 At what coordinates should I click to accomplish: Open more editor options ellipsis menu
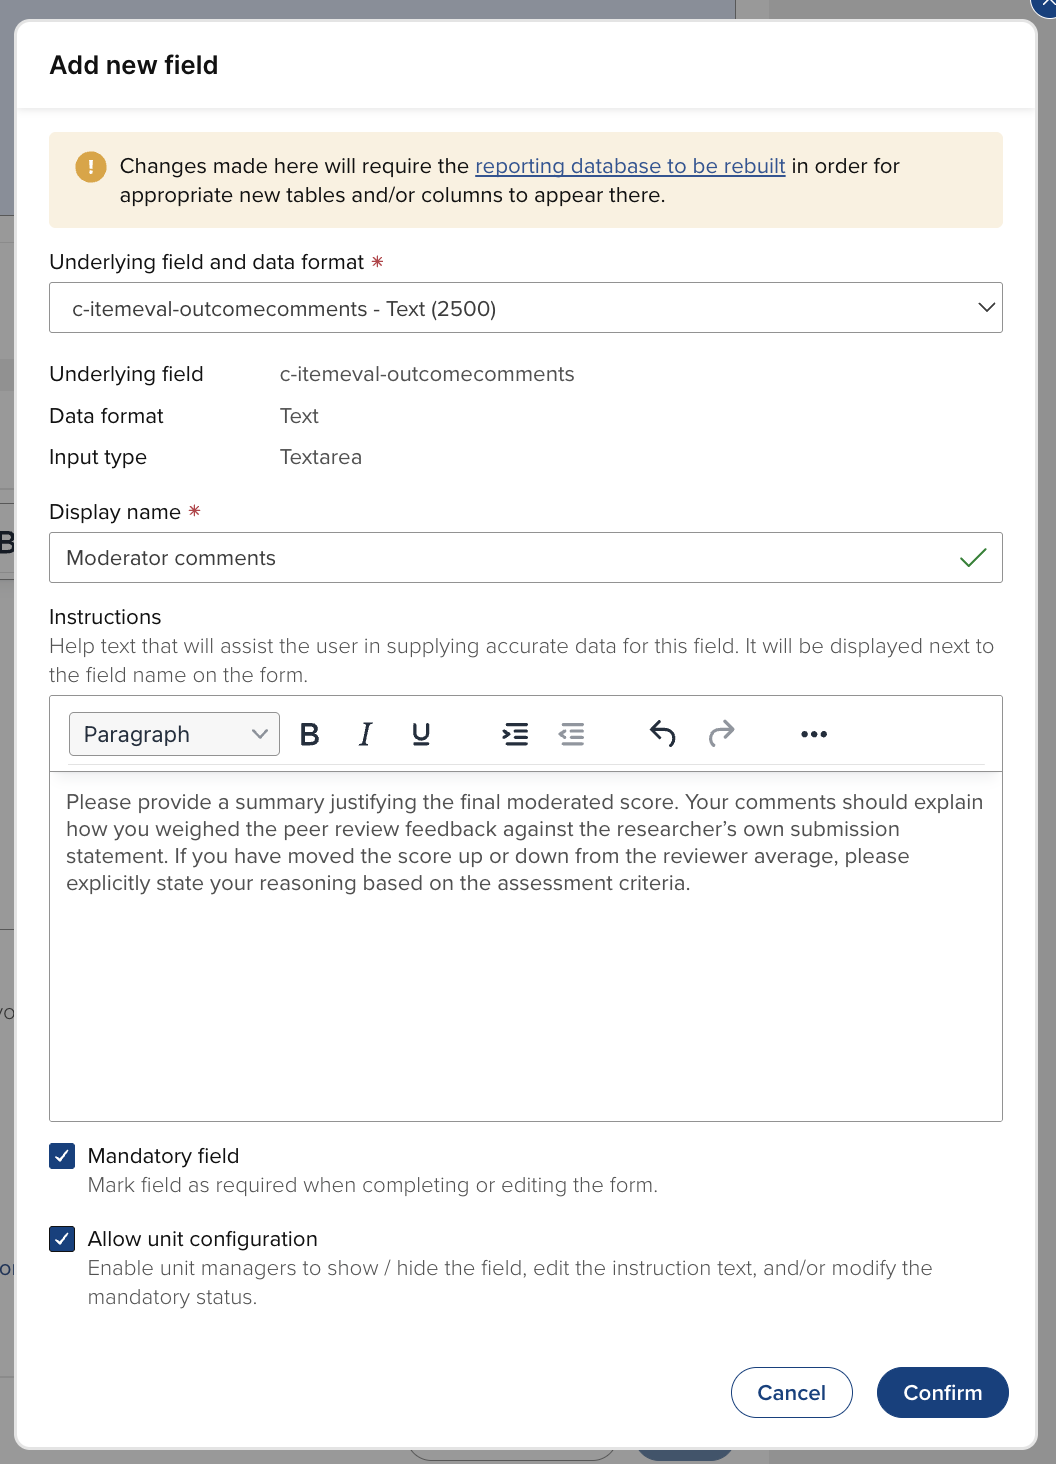[814, 734]
